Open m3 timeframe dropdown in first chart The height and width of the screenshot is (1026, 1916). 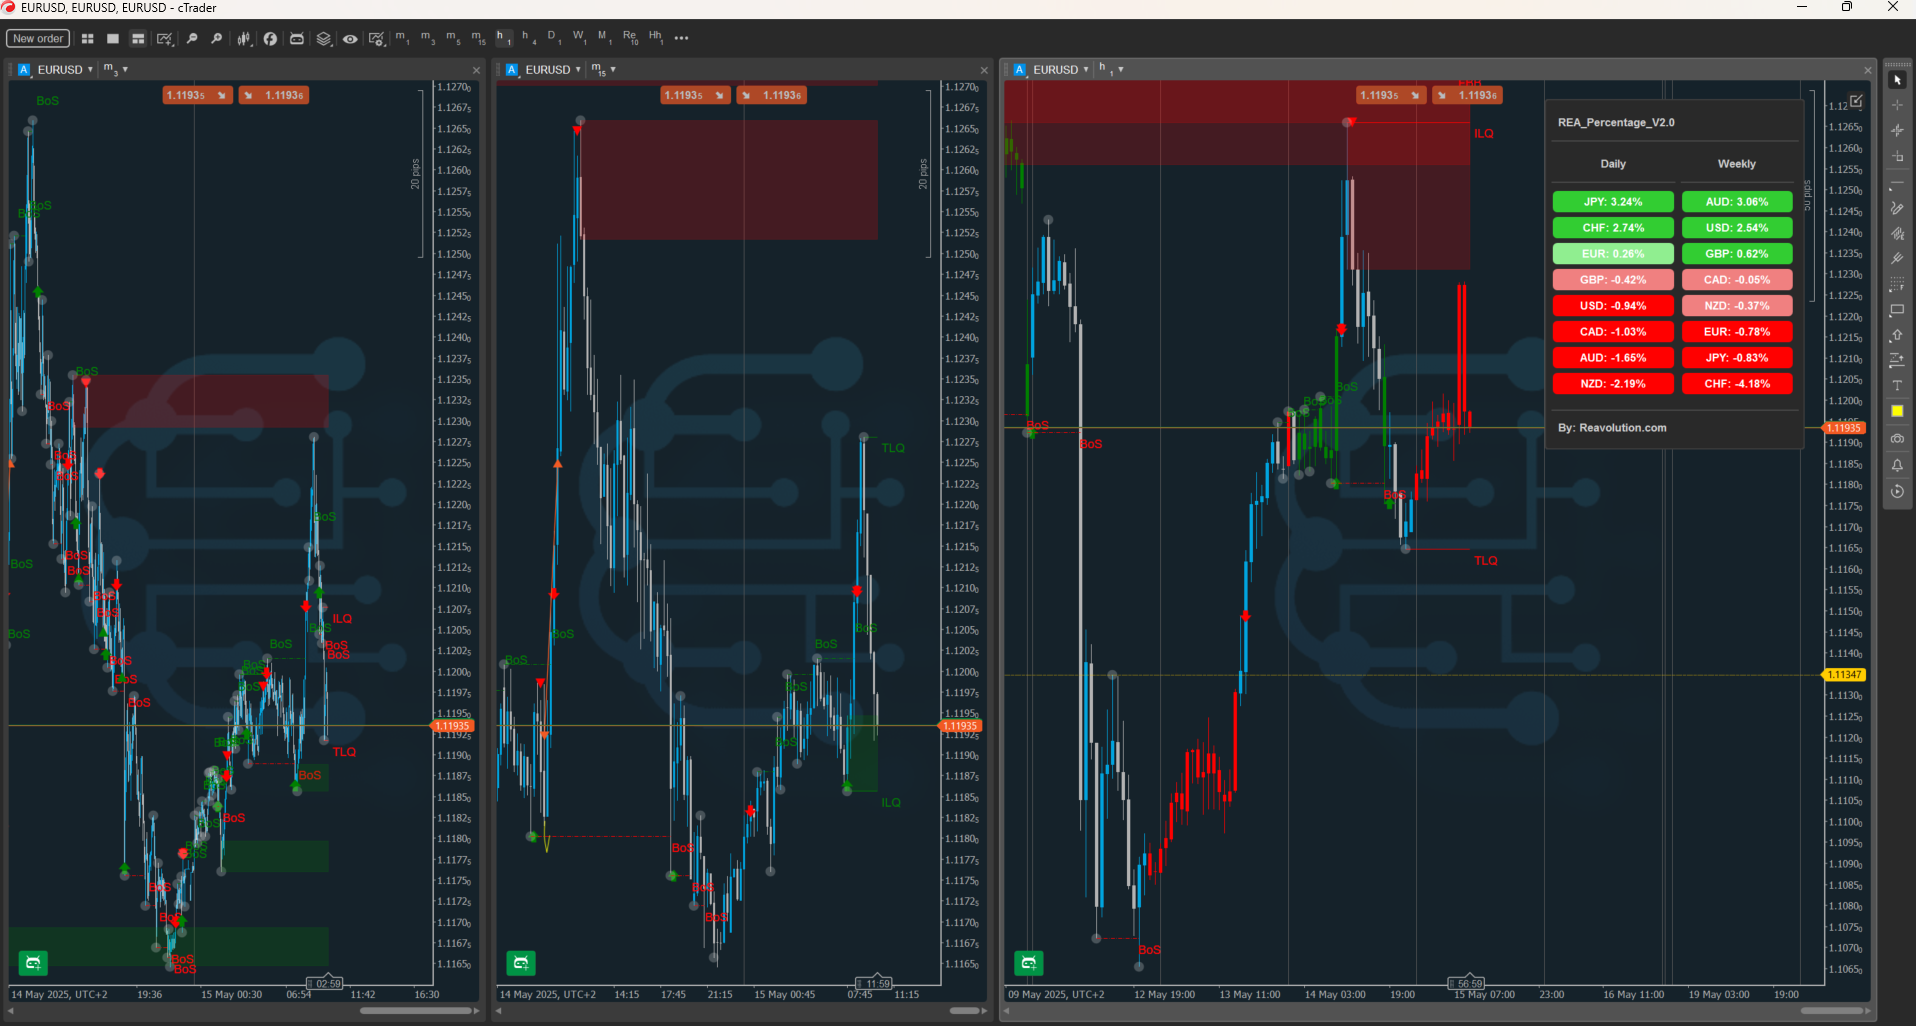pos(116,70)
